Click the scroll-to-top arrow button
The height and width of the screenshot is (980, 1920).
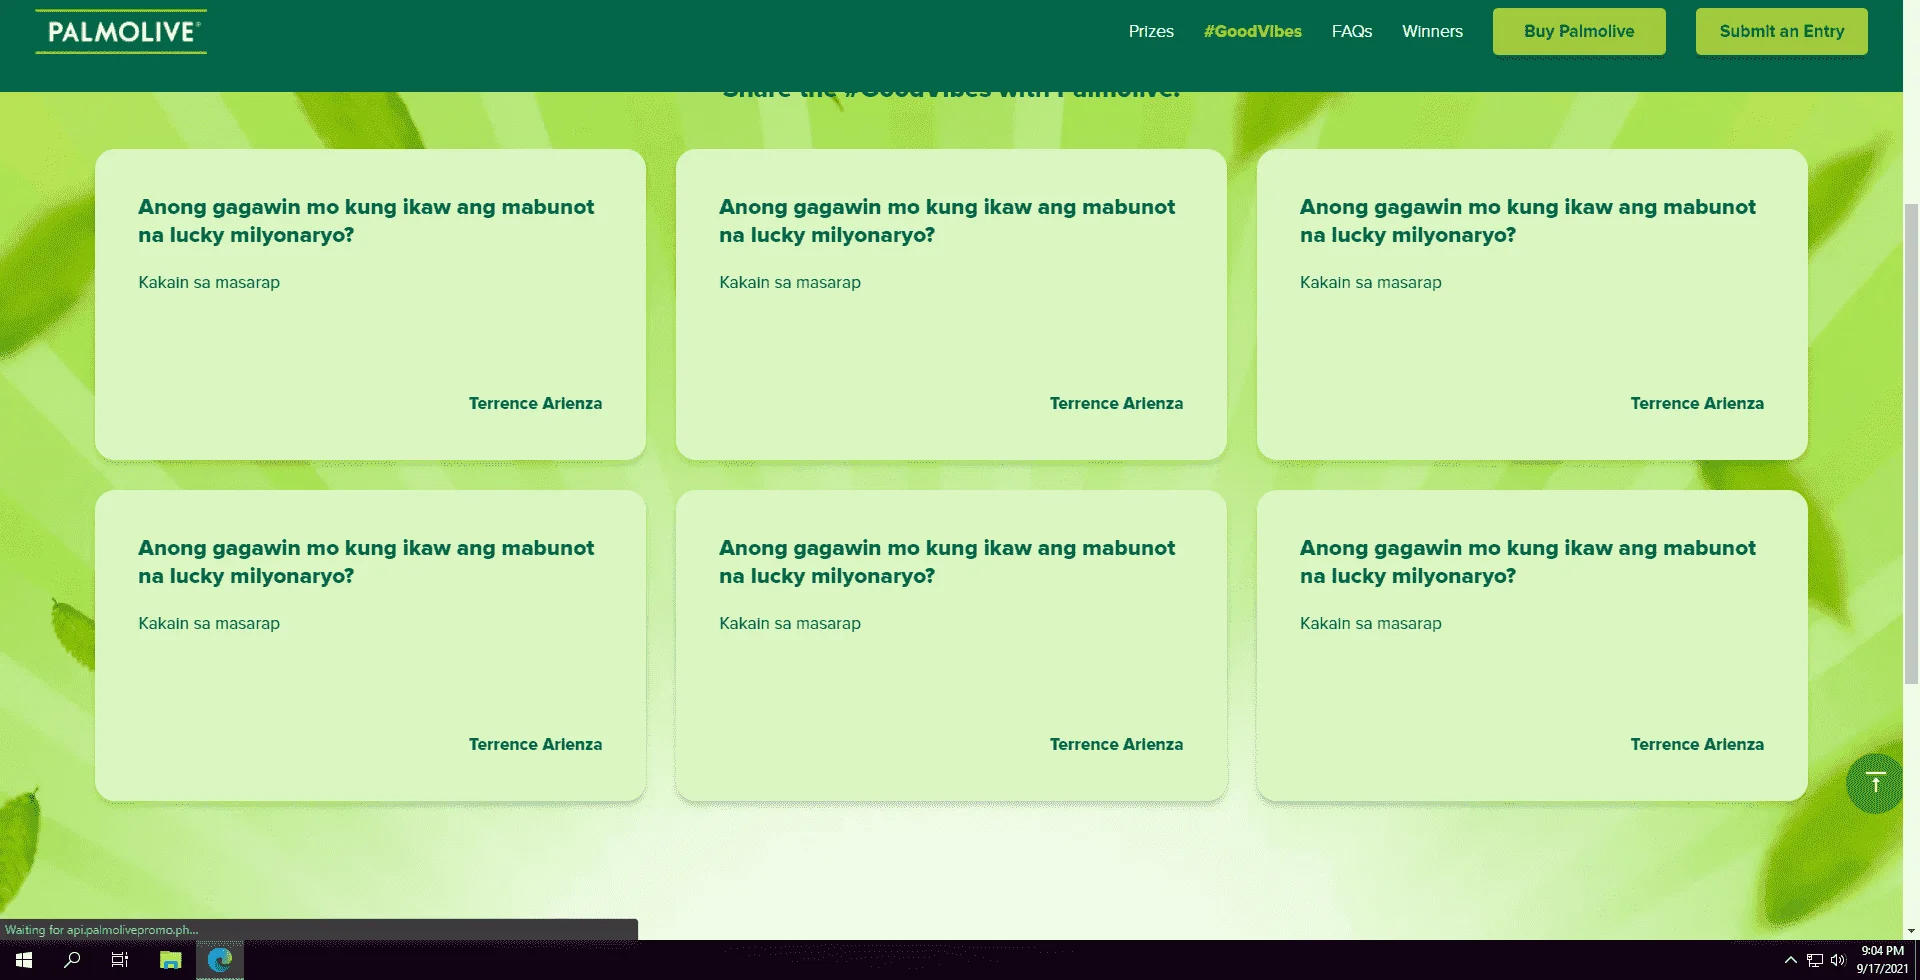[1875, 783]
